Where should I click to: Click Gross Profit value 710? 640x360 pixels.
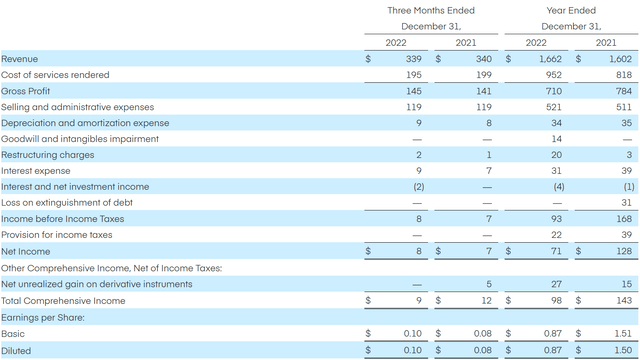pyautogui.click(x=554, y=91)
